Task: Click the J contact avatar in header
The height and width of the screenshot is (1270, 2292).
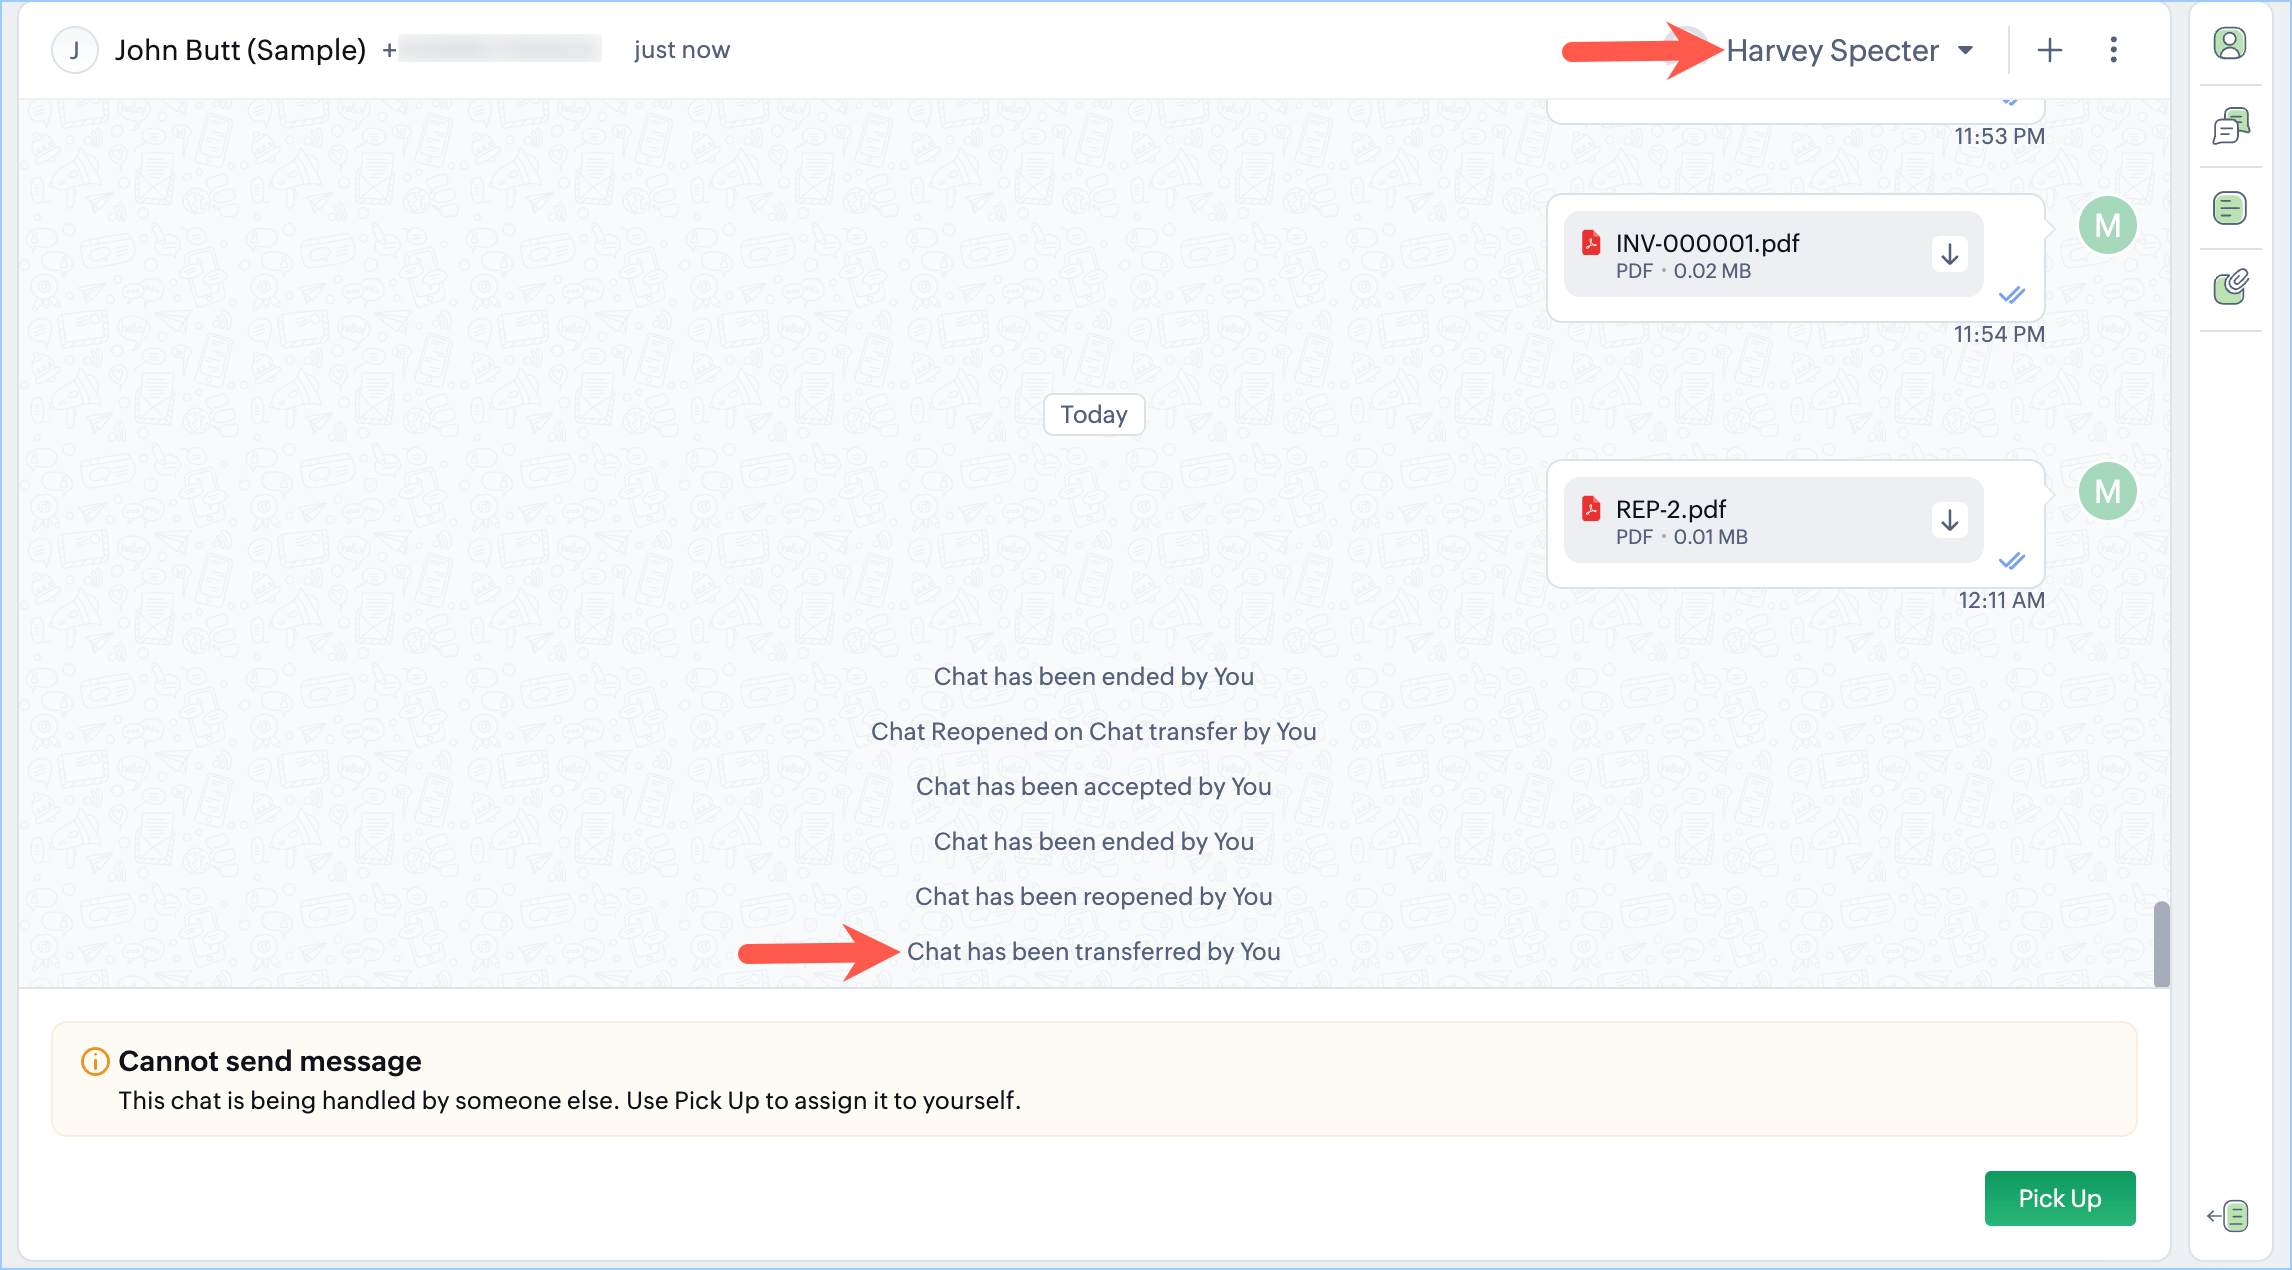Action: click(75, 50)
